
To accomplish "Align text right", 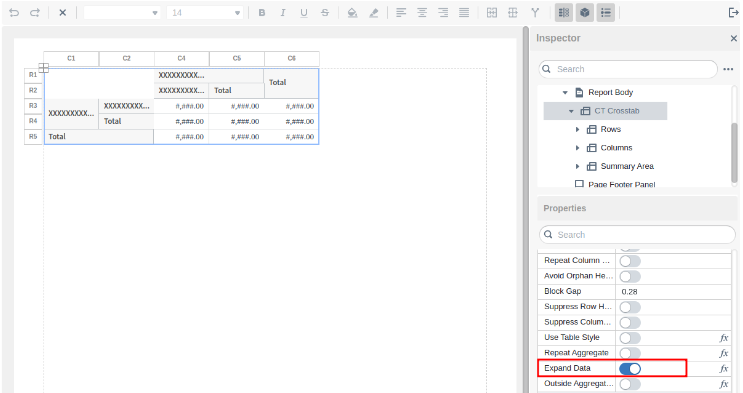I will [x=443, y=13].
